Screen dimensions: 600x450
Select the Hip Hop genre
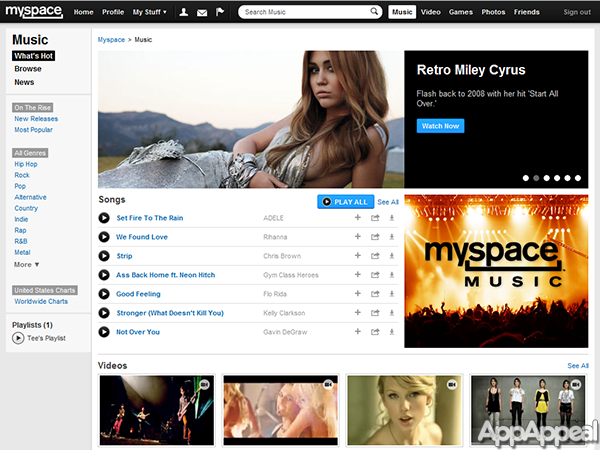coord(26,164)
